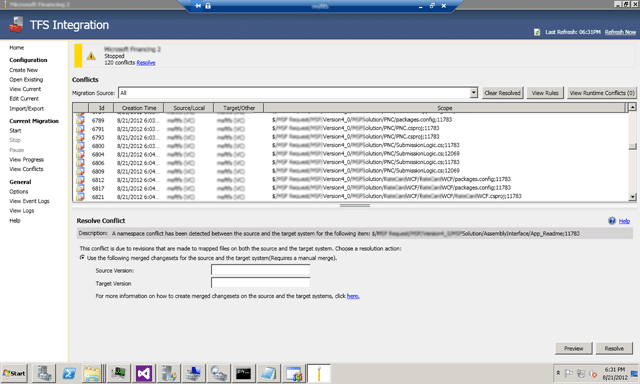640x384 pixels.
Task: Click the blue Help question-mark icon
Action: click(x=612, y=221)
